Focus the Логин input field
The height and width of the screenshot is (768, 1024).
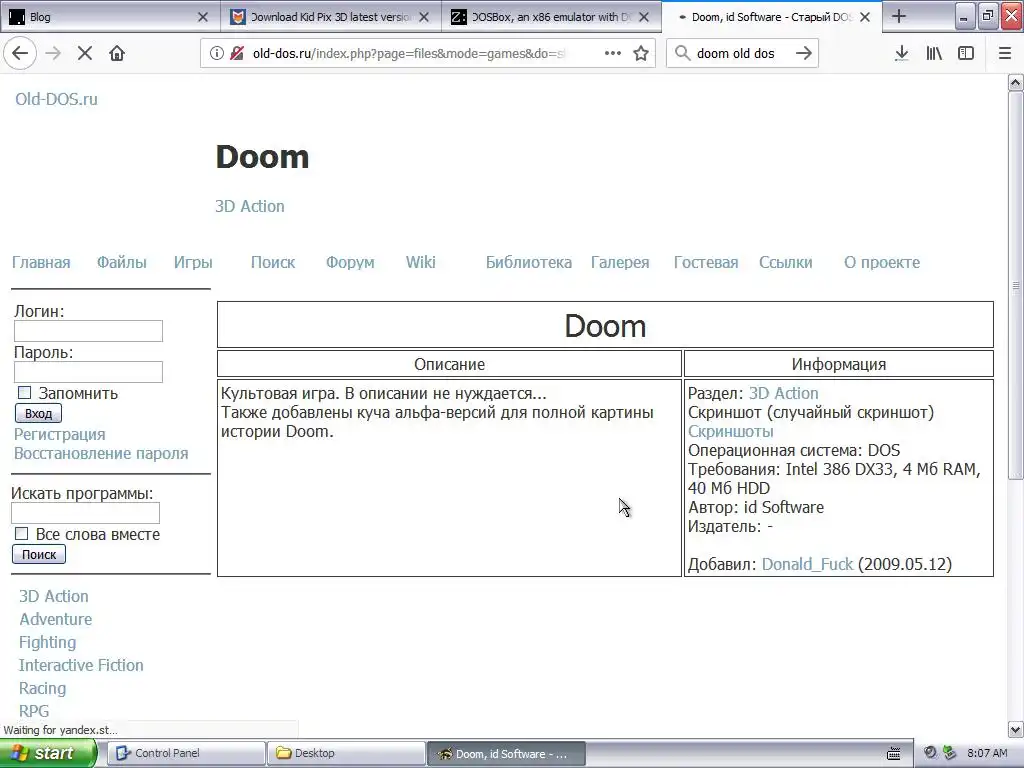pyautogui.click(x=88, y=331)
